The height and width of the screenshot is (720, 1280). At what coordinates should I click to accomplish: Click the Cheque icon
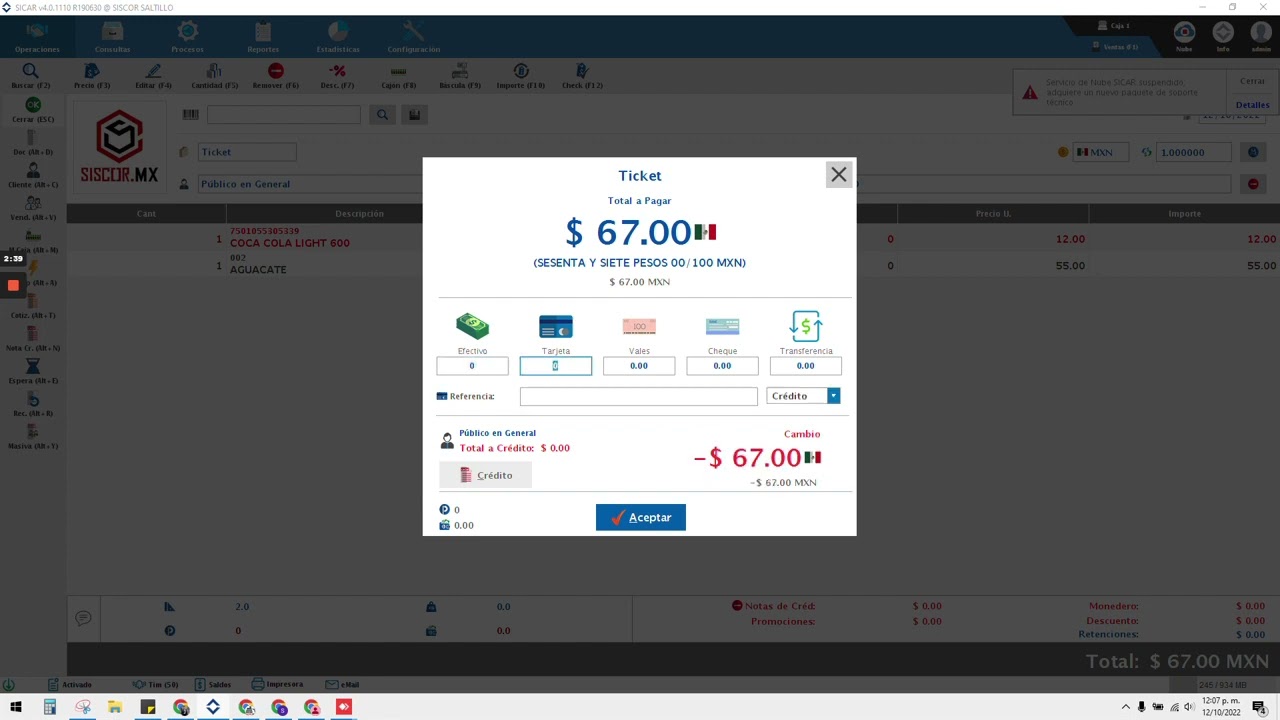coord(722,326)
